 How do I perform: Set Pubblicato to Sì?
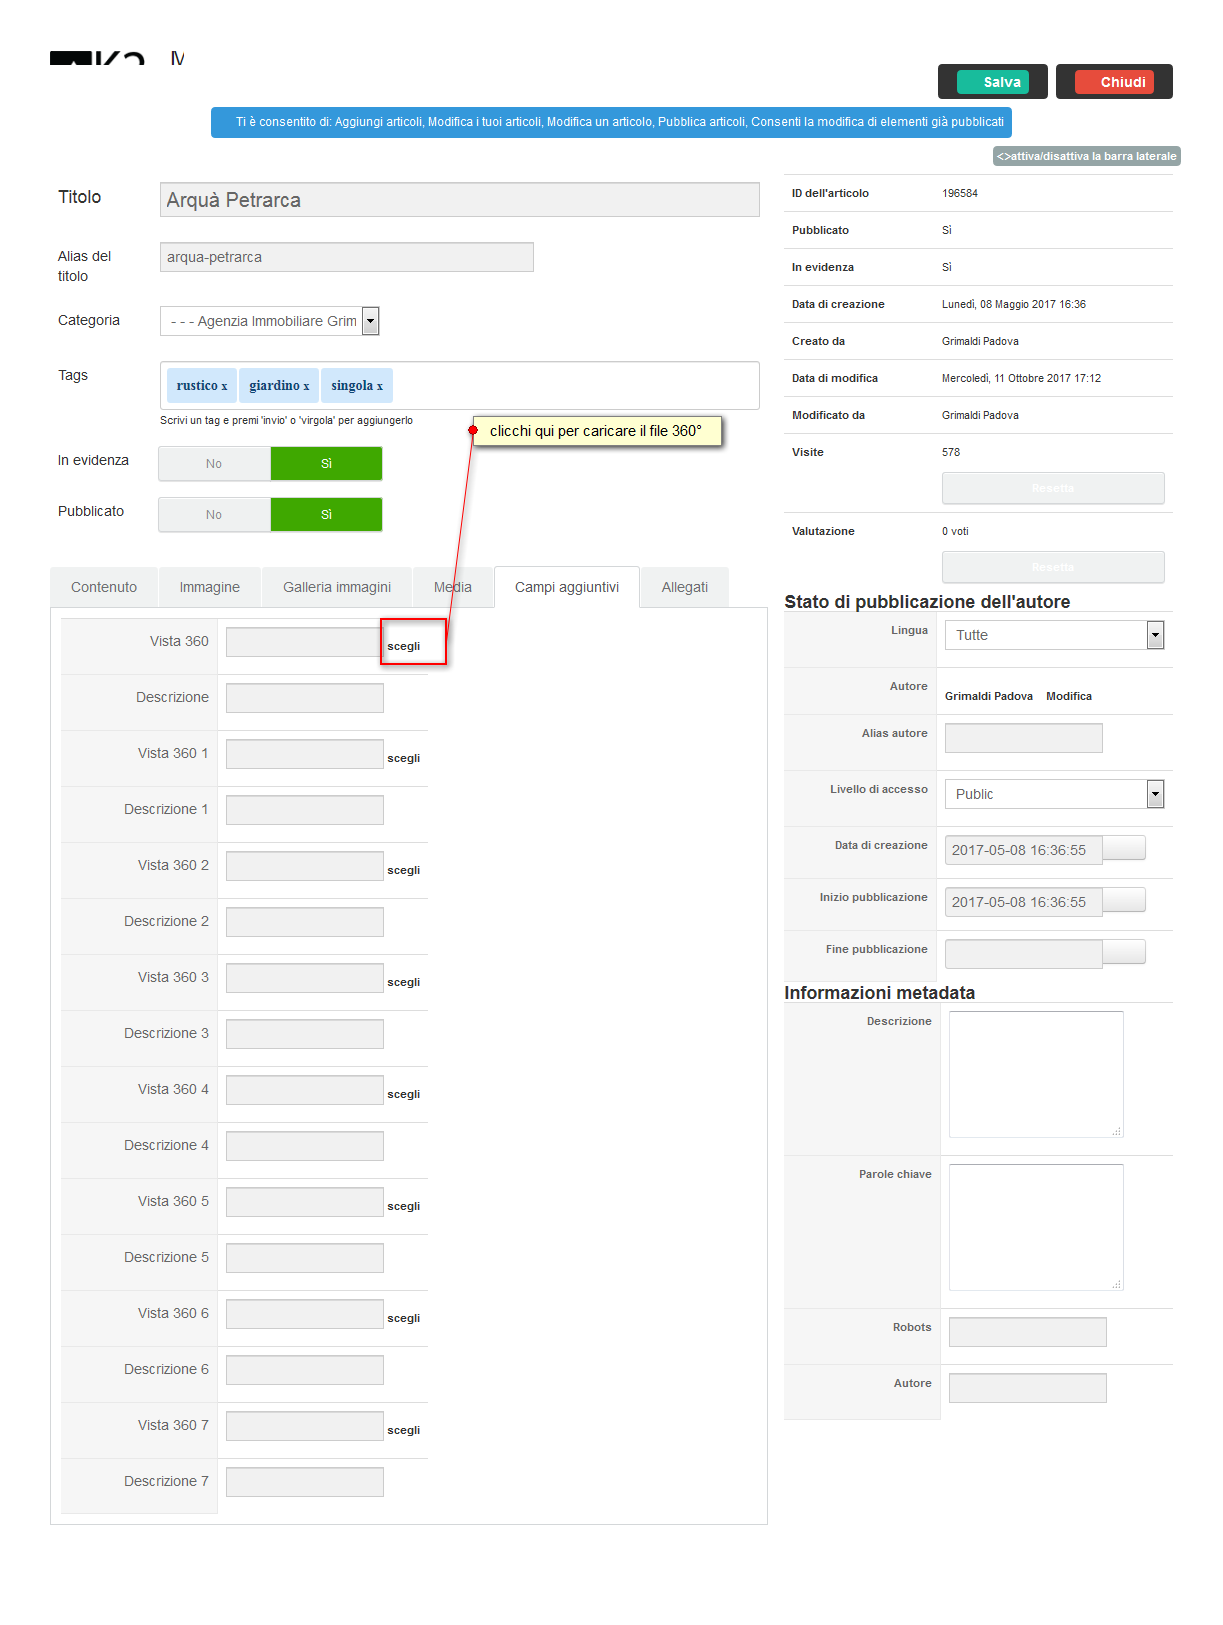[326, 515]
